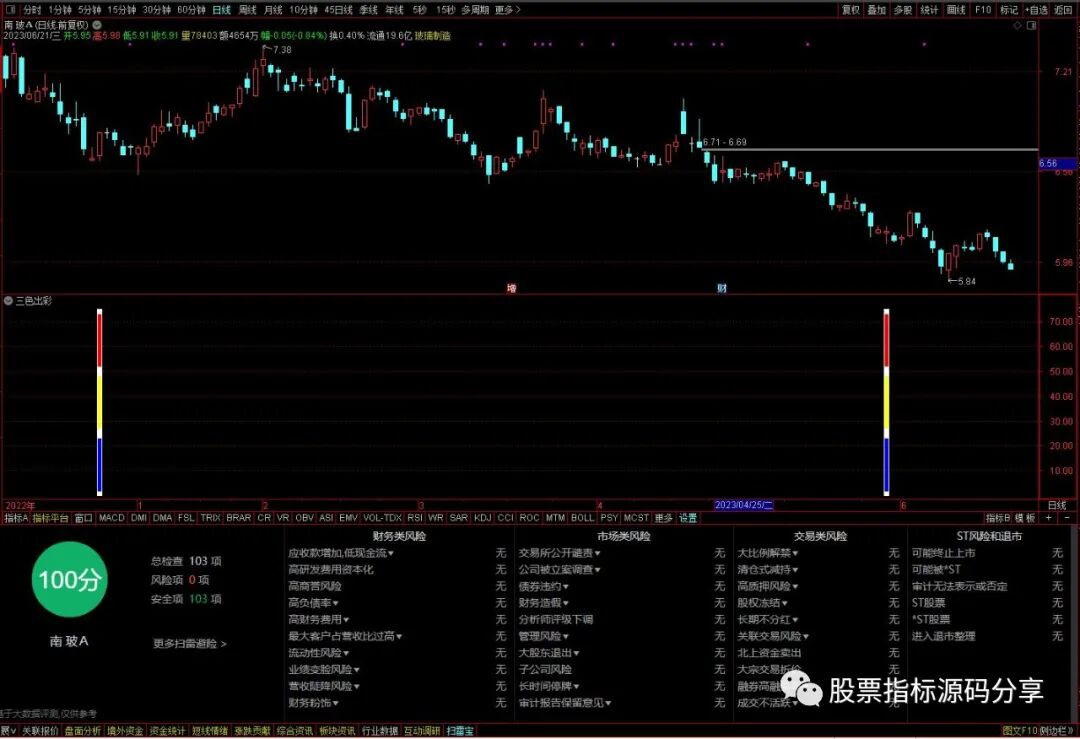Click the 可能终止上市 row text

[x=944, y=553]
